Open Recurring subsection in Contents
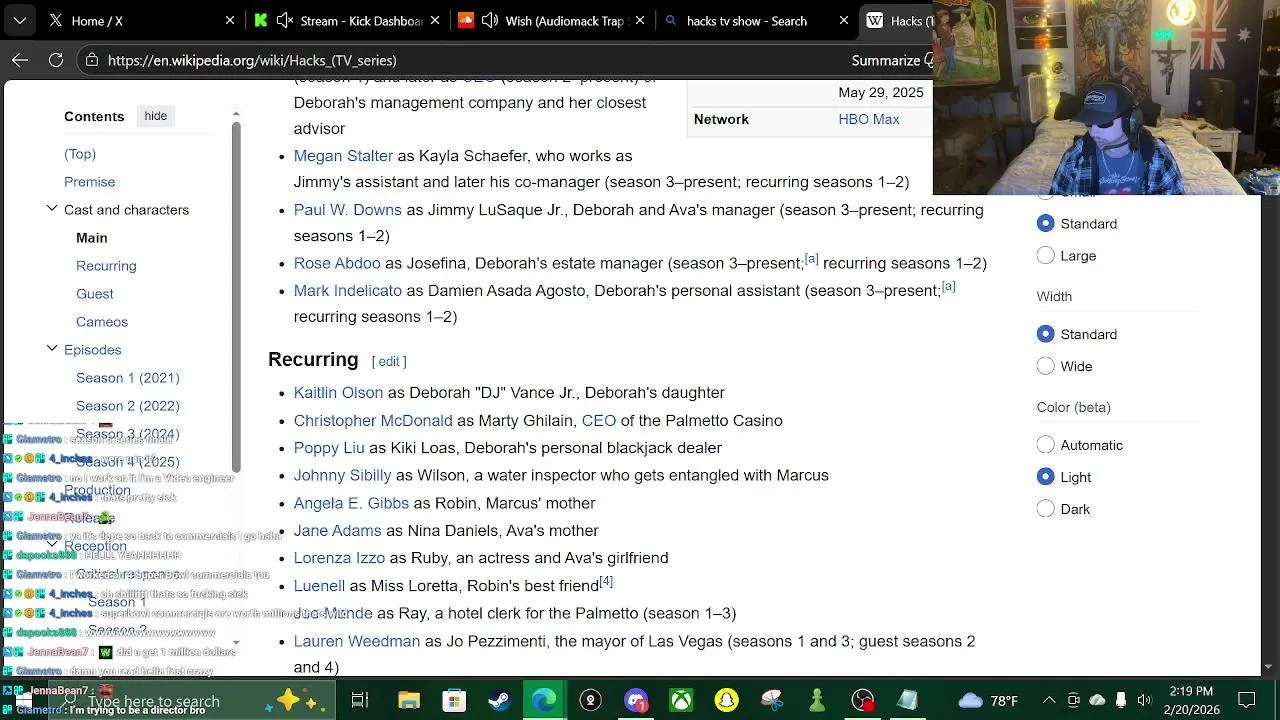 106,266
